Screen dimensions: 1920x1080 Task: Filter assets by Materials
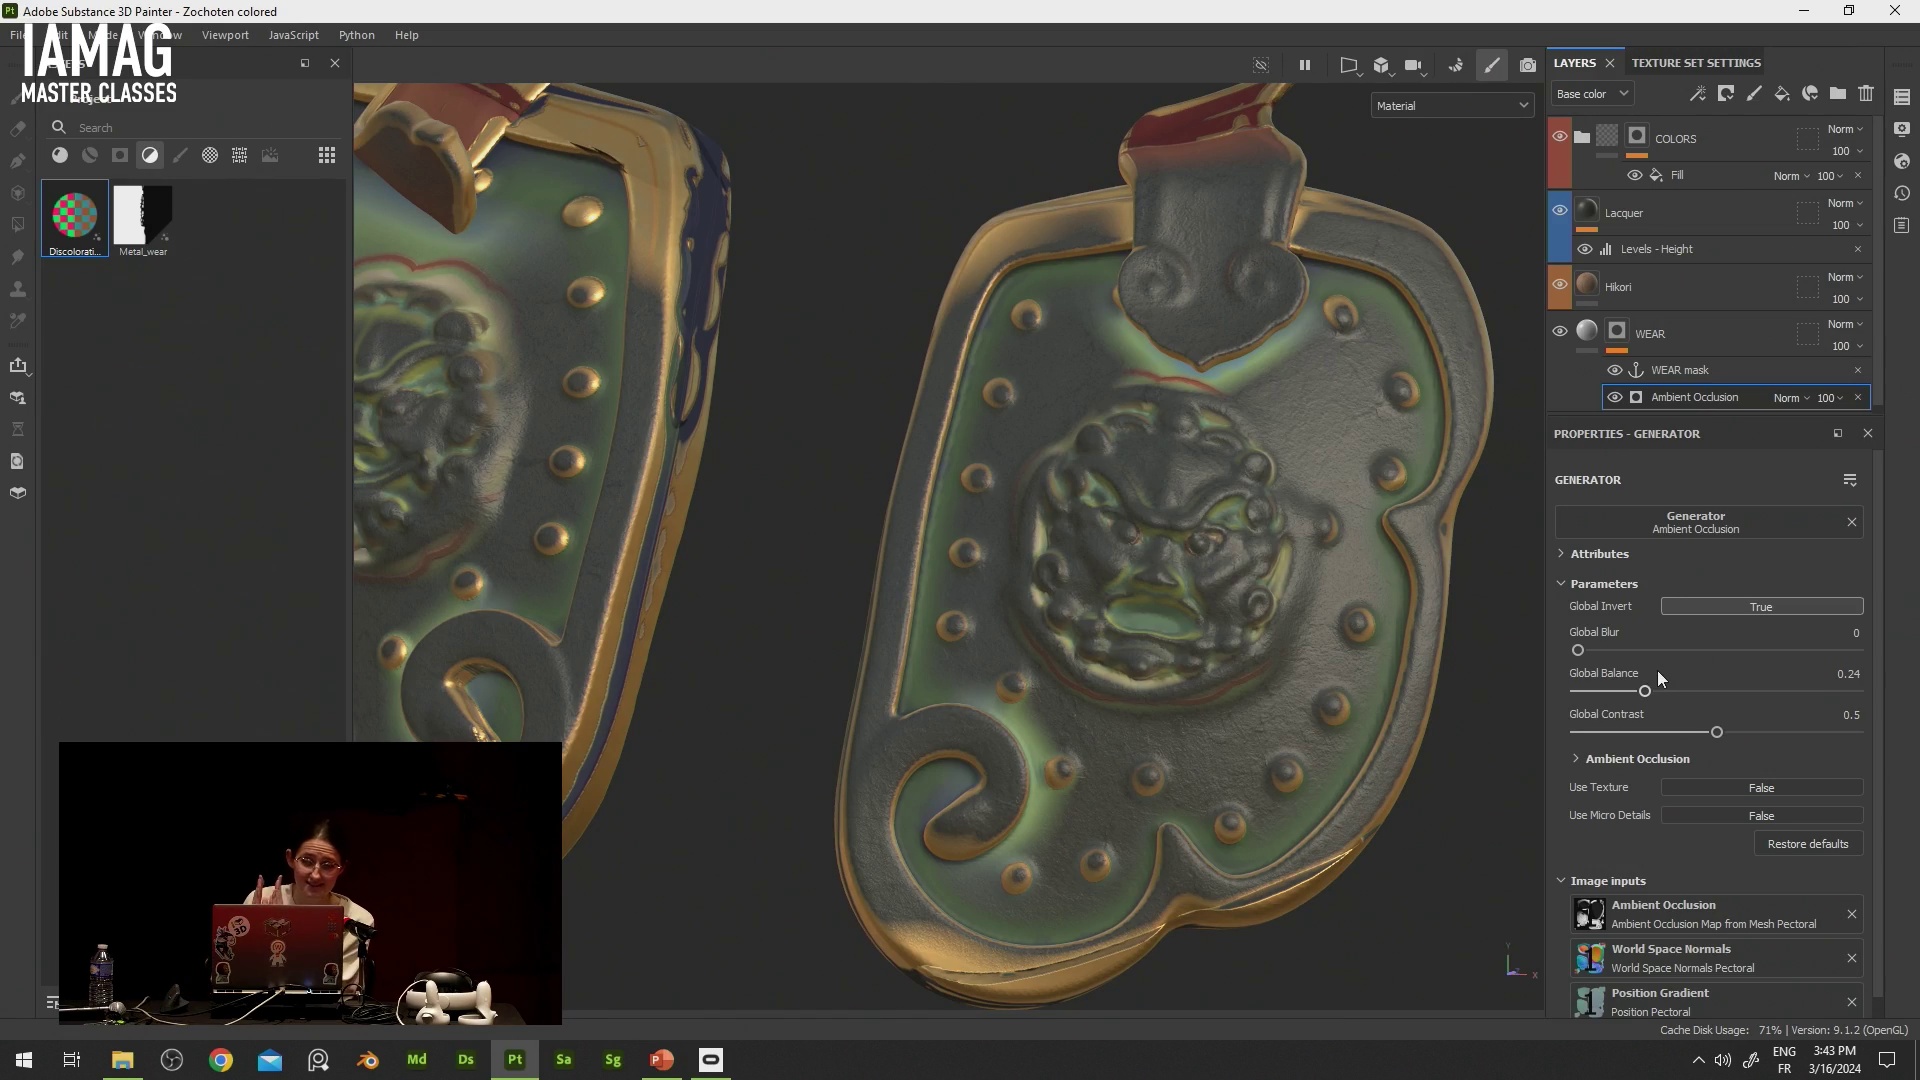click(60, 155)
